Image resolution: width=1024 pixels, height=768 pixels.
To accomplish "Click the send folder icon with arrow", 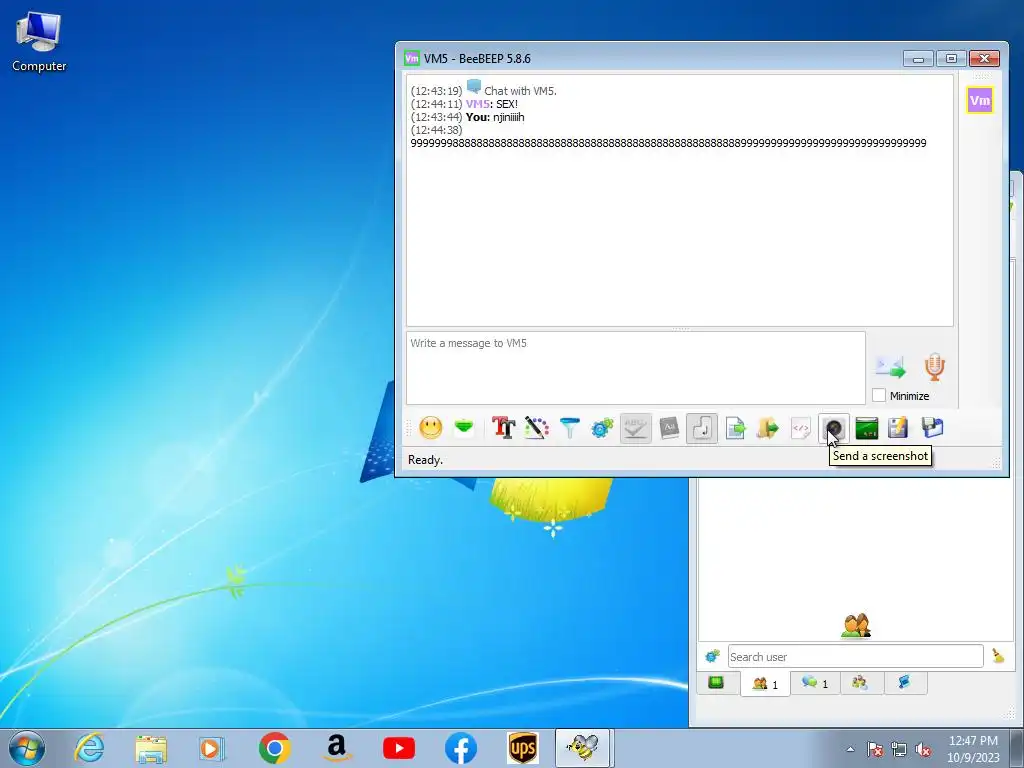I will [768, 428].
